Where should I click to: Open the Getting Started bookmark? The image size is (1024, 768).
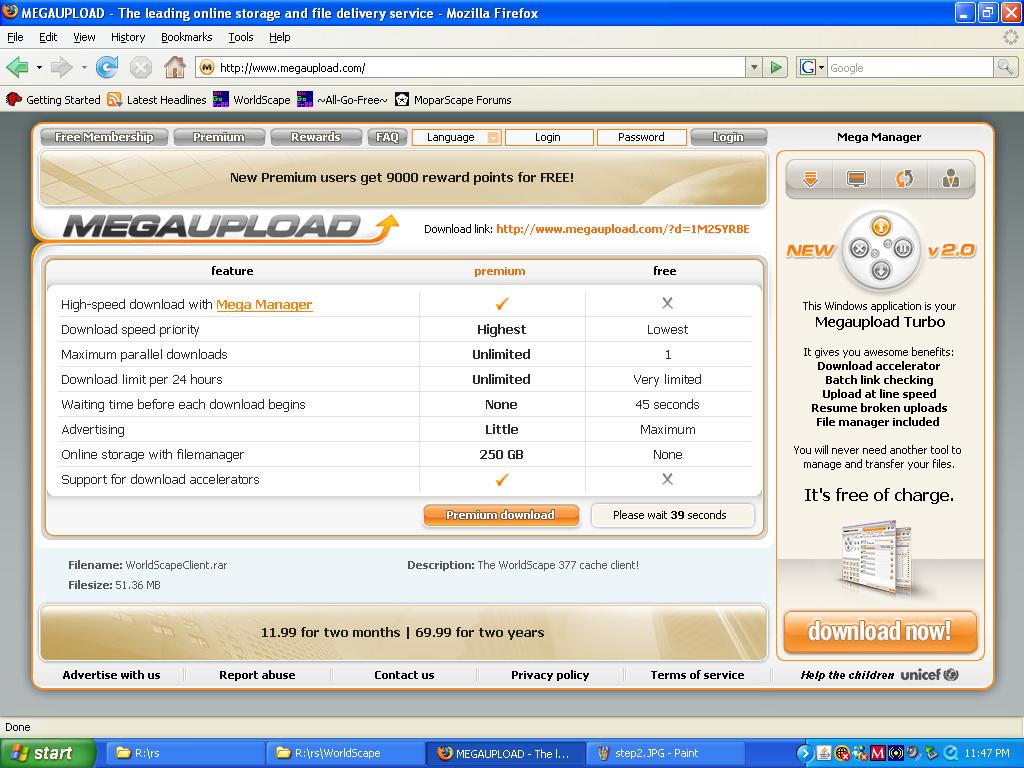(53, 99)
